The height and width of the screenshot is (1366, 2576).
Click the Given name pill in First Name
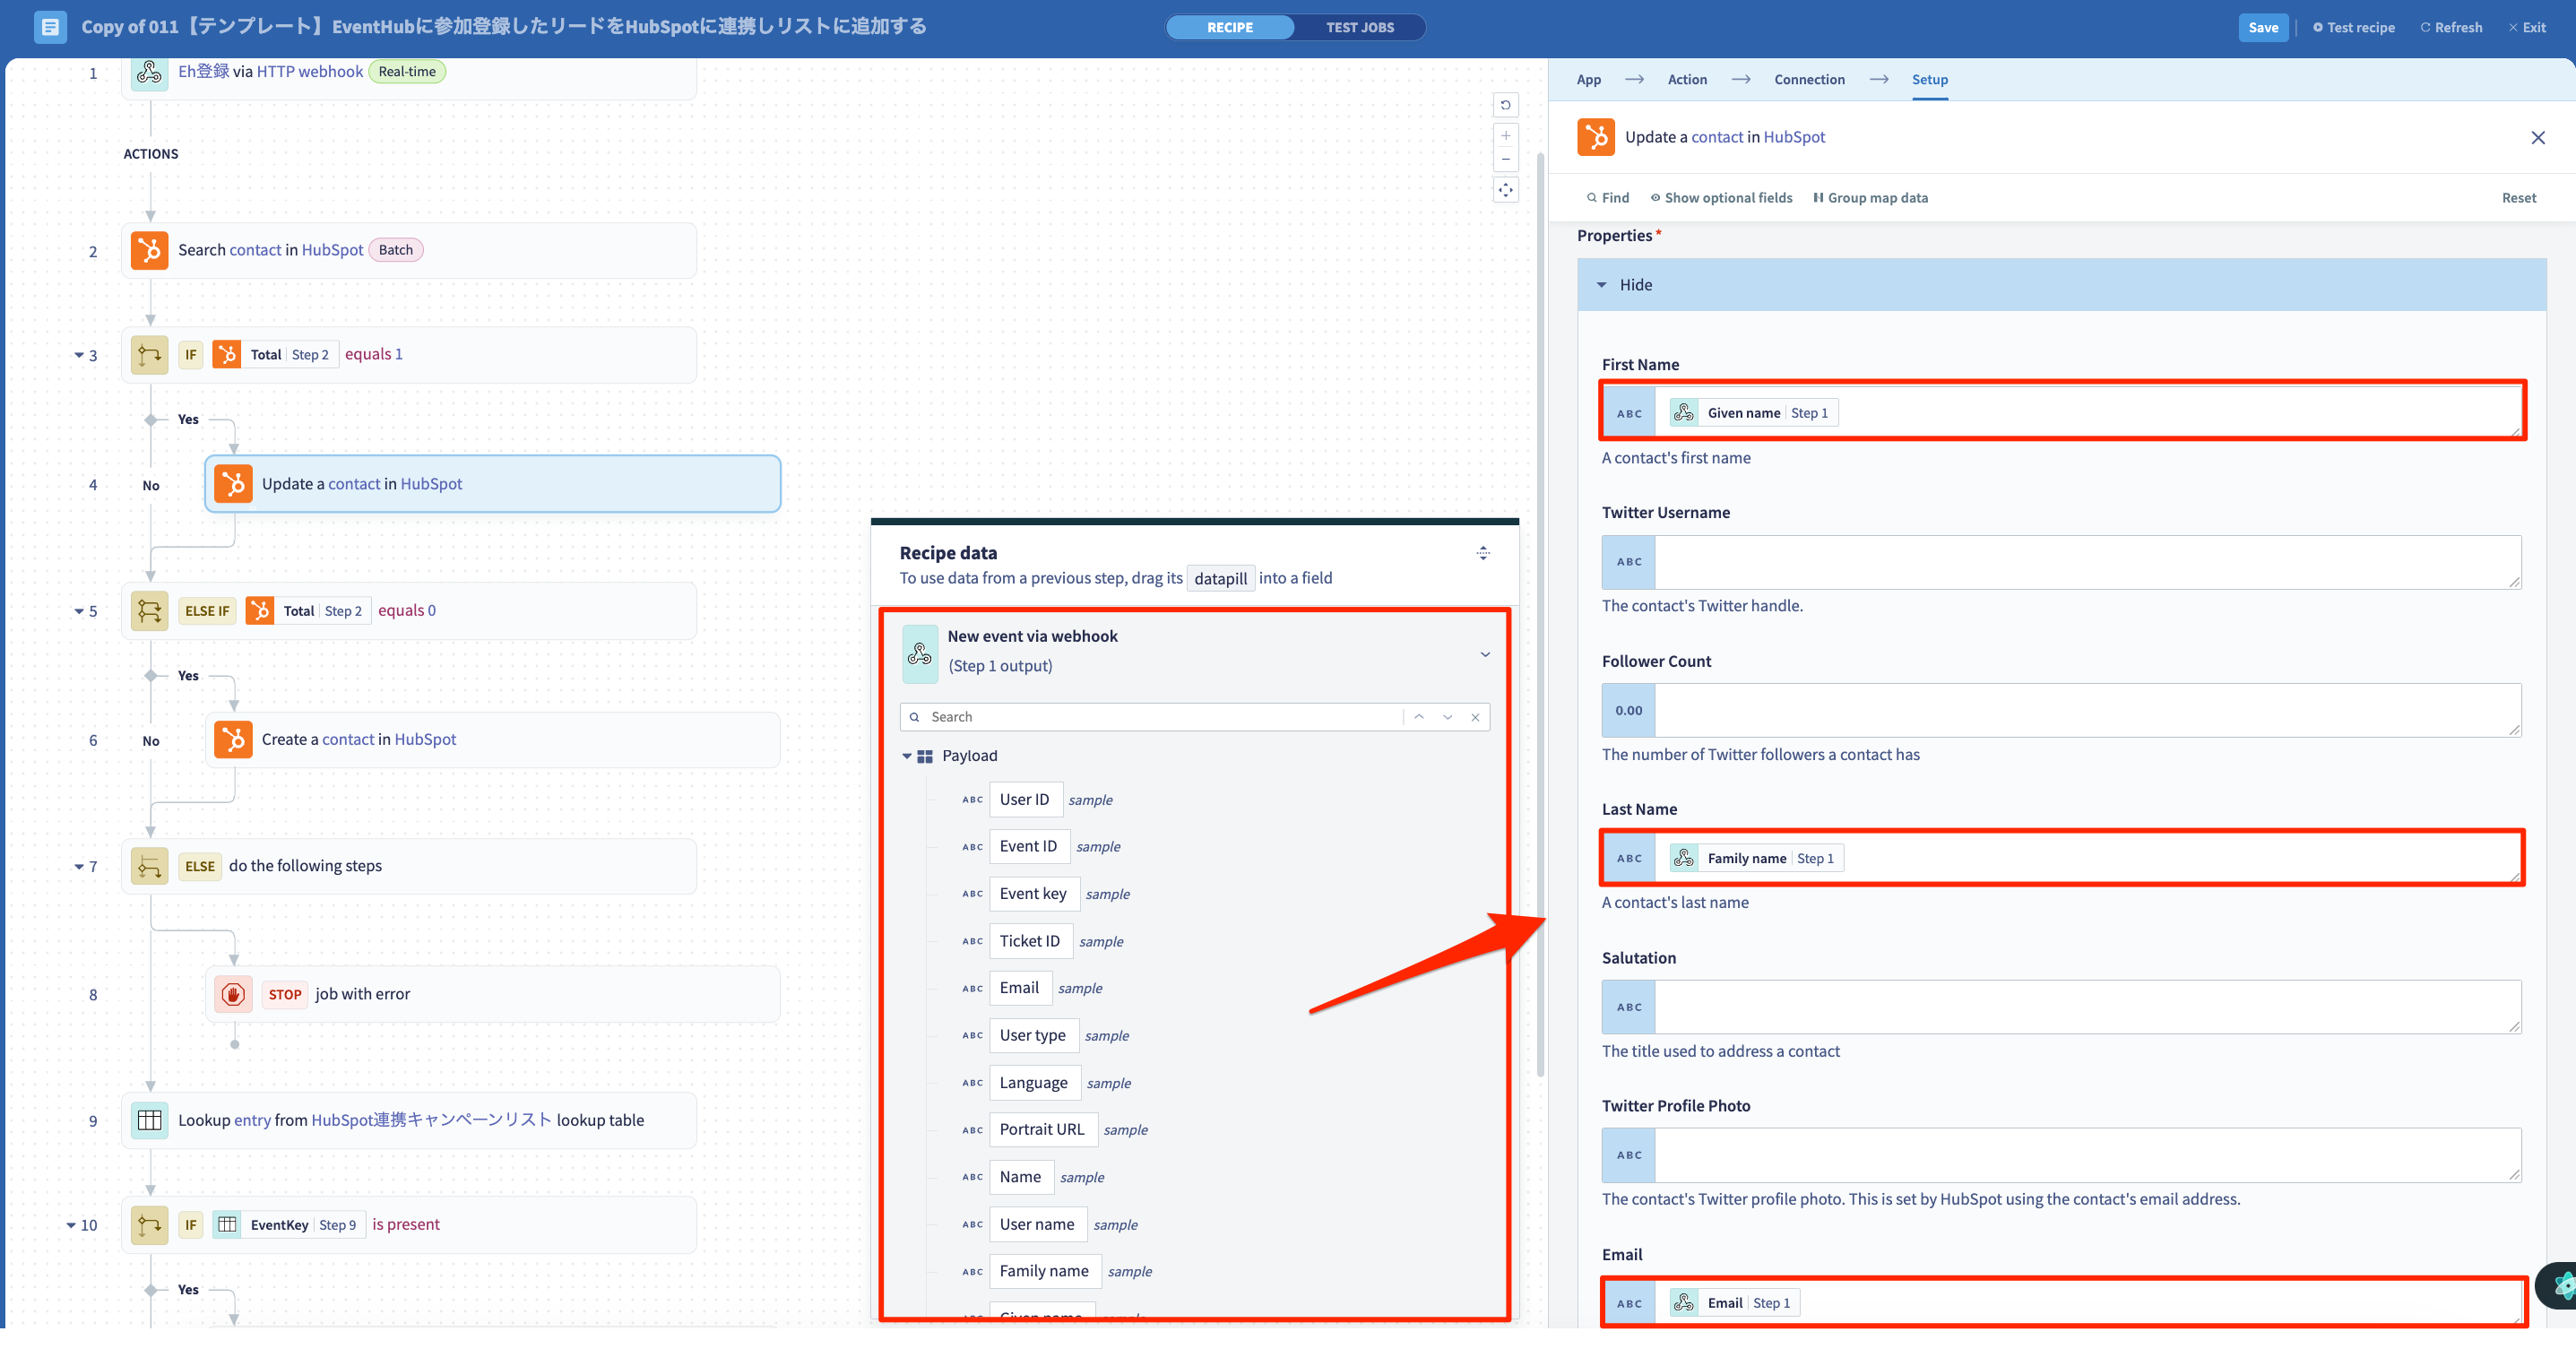pos(1752,413)
